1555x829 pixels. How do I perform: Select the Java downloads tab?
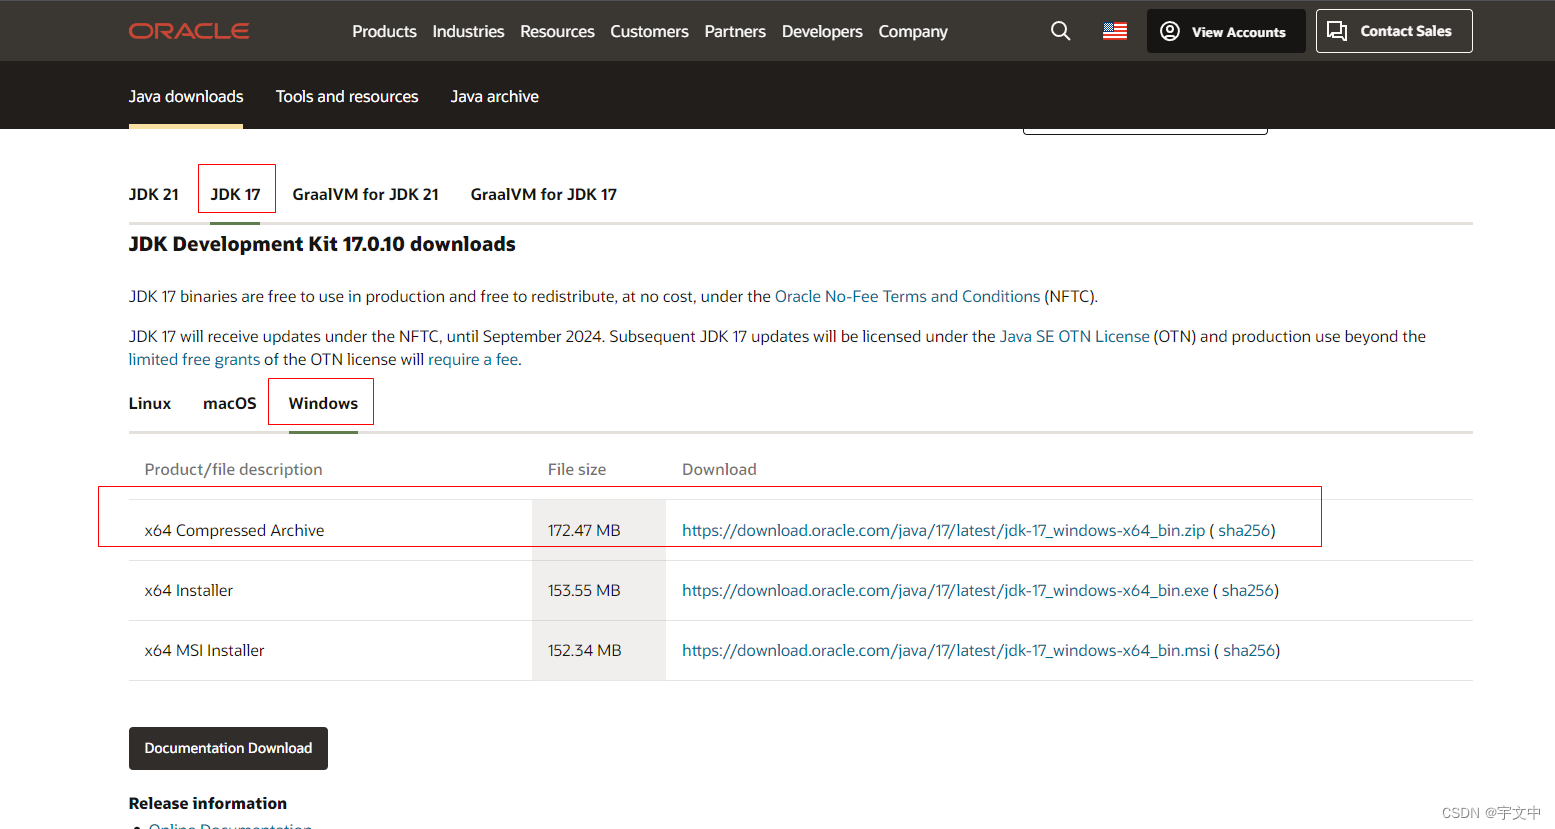tap(186, 96)
